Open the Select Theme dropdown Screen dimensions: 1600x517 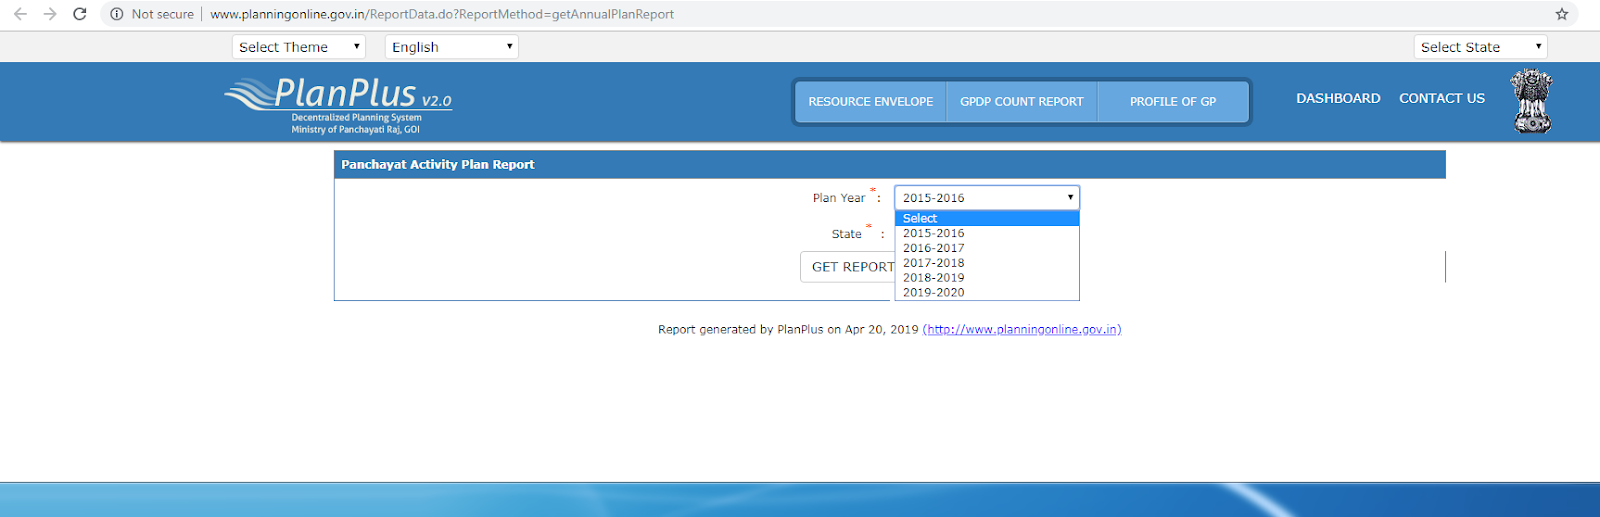[299, 47]
